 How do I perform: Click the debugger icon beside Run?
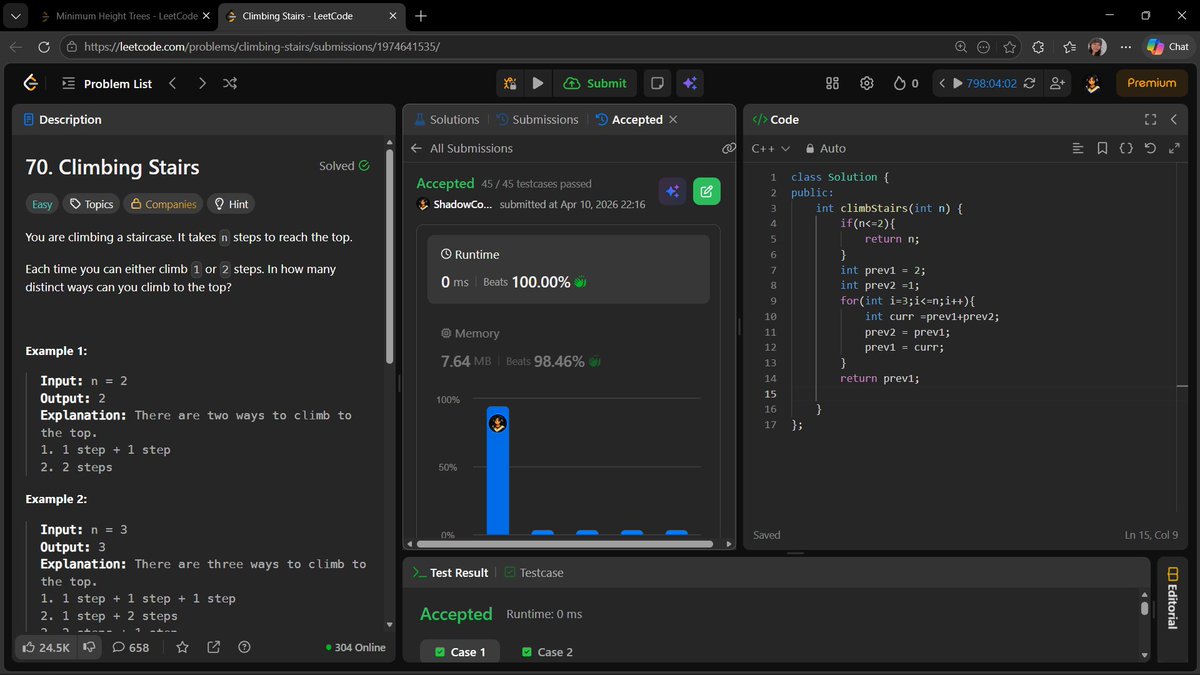511,83
